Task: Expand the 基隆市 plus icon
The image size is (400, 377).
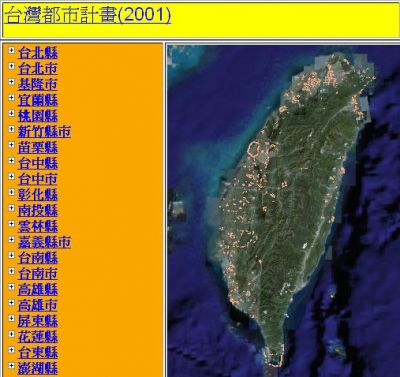Action: [x=12, y=82]
